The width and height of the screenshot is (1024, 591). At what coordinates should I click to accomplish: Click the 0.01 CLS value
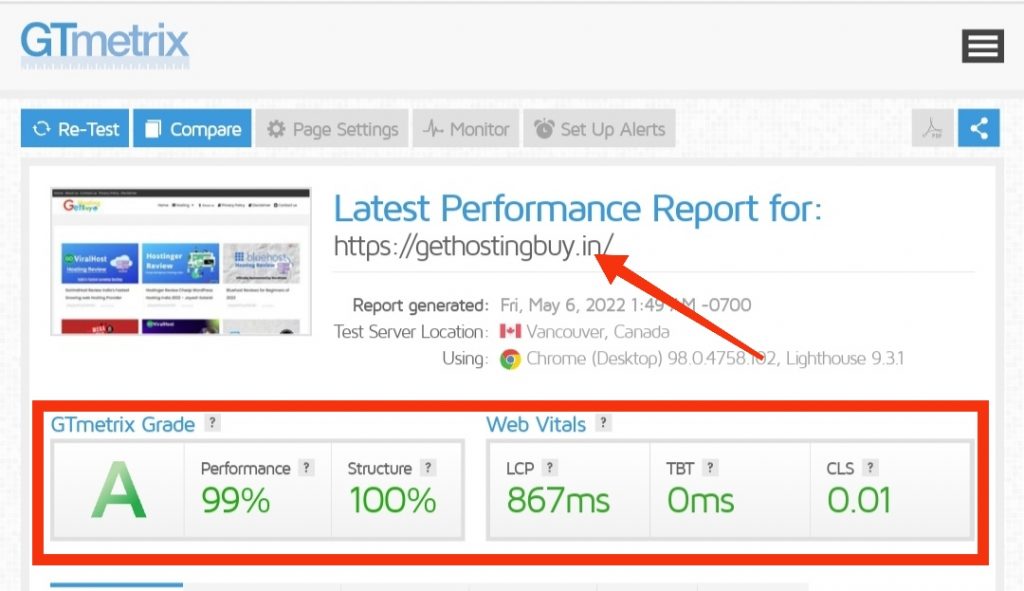coord(859,501)
